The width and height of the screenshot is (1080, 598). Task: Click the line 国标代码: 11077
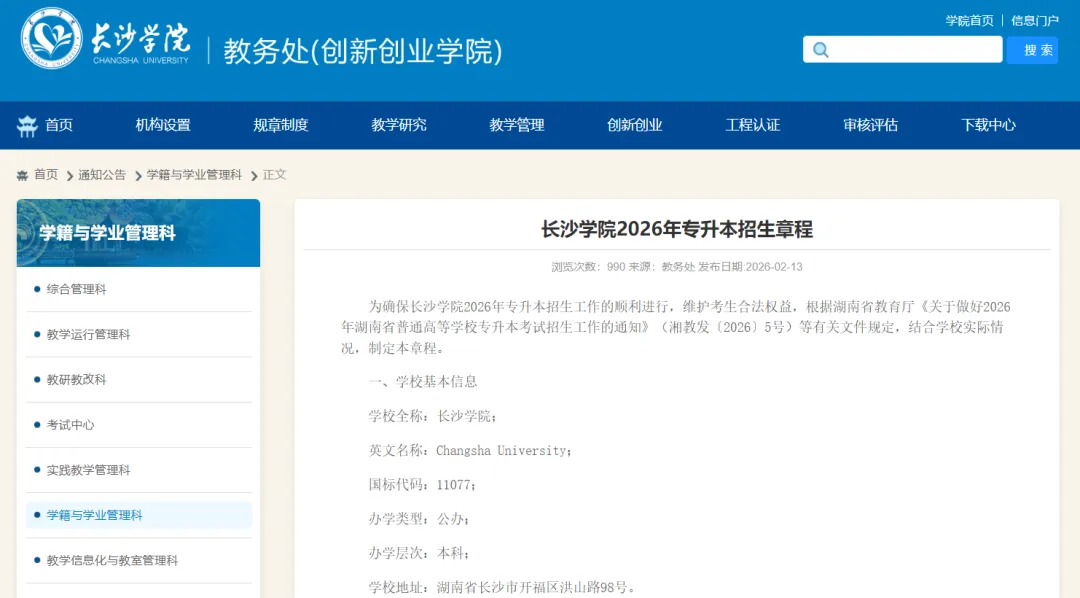422,485
